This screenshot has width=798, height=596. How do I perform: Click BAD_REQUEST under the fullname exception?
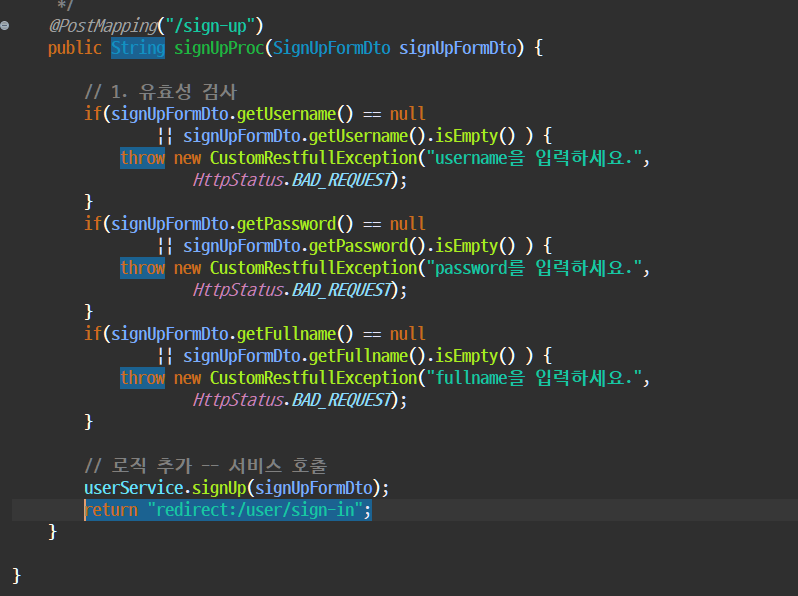pyautogui.click(x=342, y=400)
